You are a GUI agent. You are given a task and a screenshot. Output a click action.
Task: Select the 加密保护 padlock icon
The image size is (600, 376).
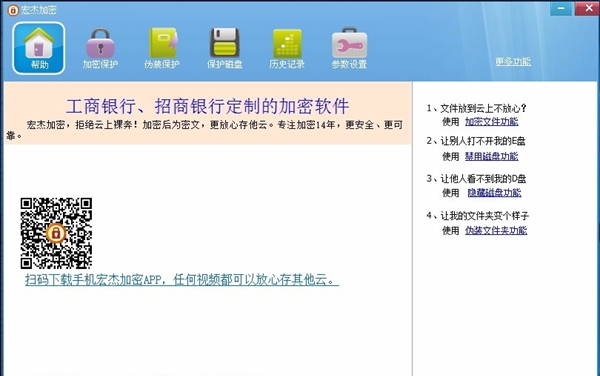click(100, 48)
